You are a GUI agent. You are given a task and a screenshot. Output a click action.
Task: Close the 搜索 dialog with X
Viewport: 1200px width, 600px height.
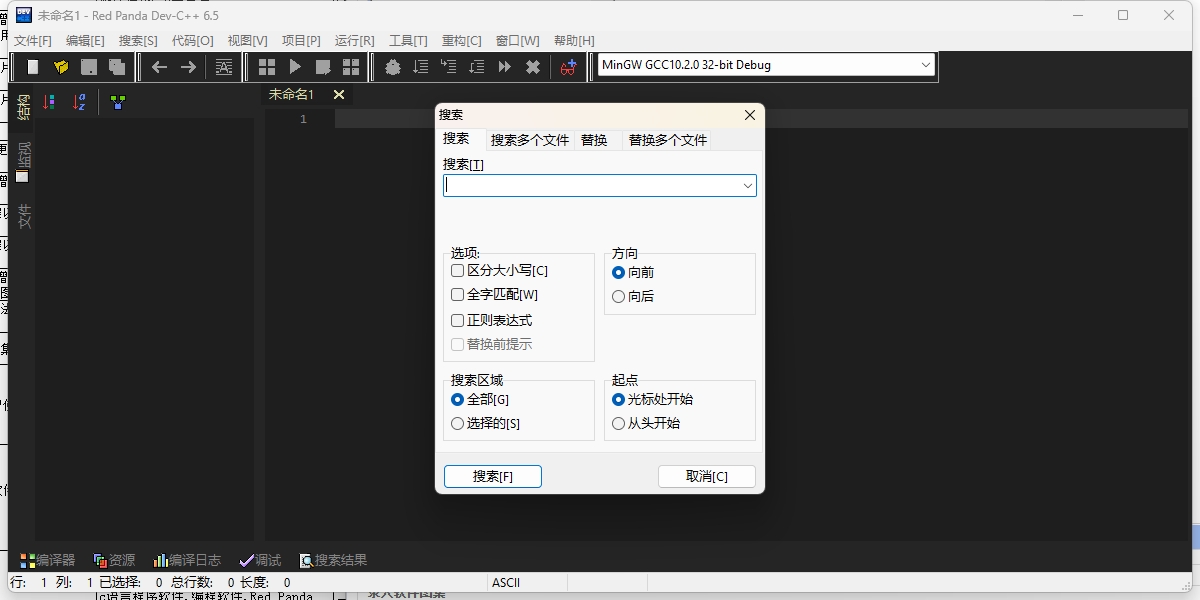pos(750,115)
